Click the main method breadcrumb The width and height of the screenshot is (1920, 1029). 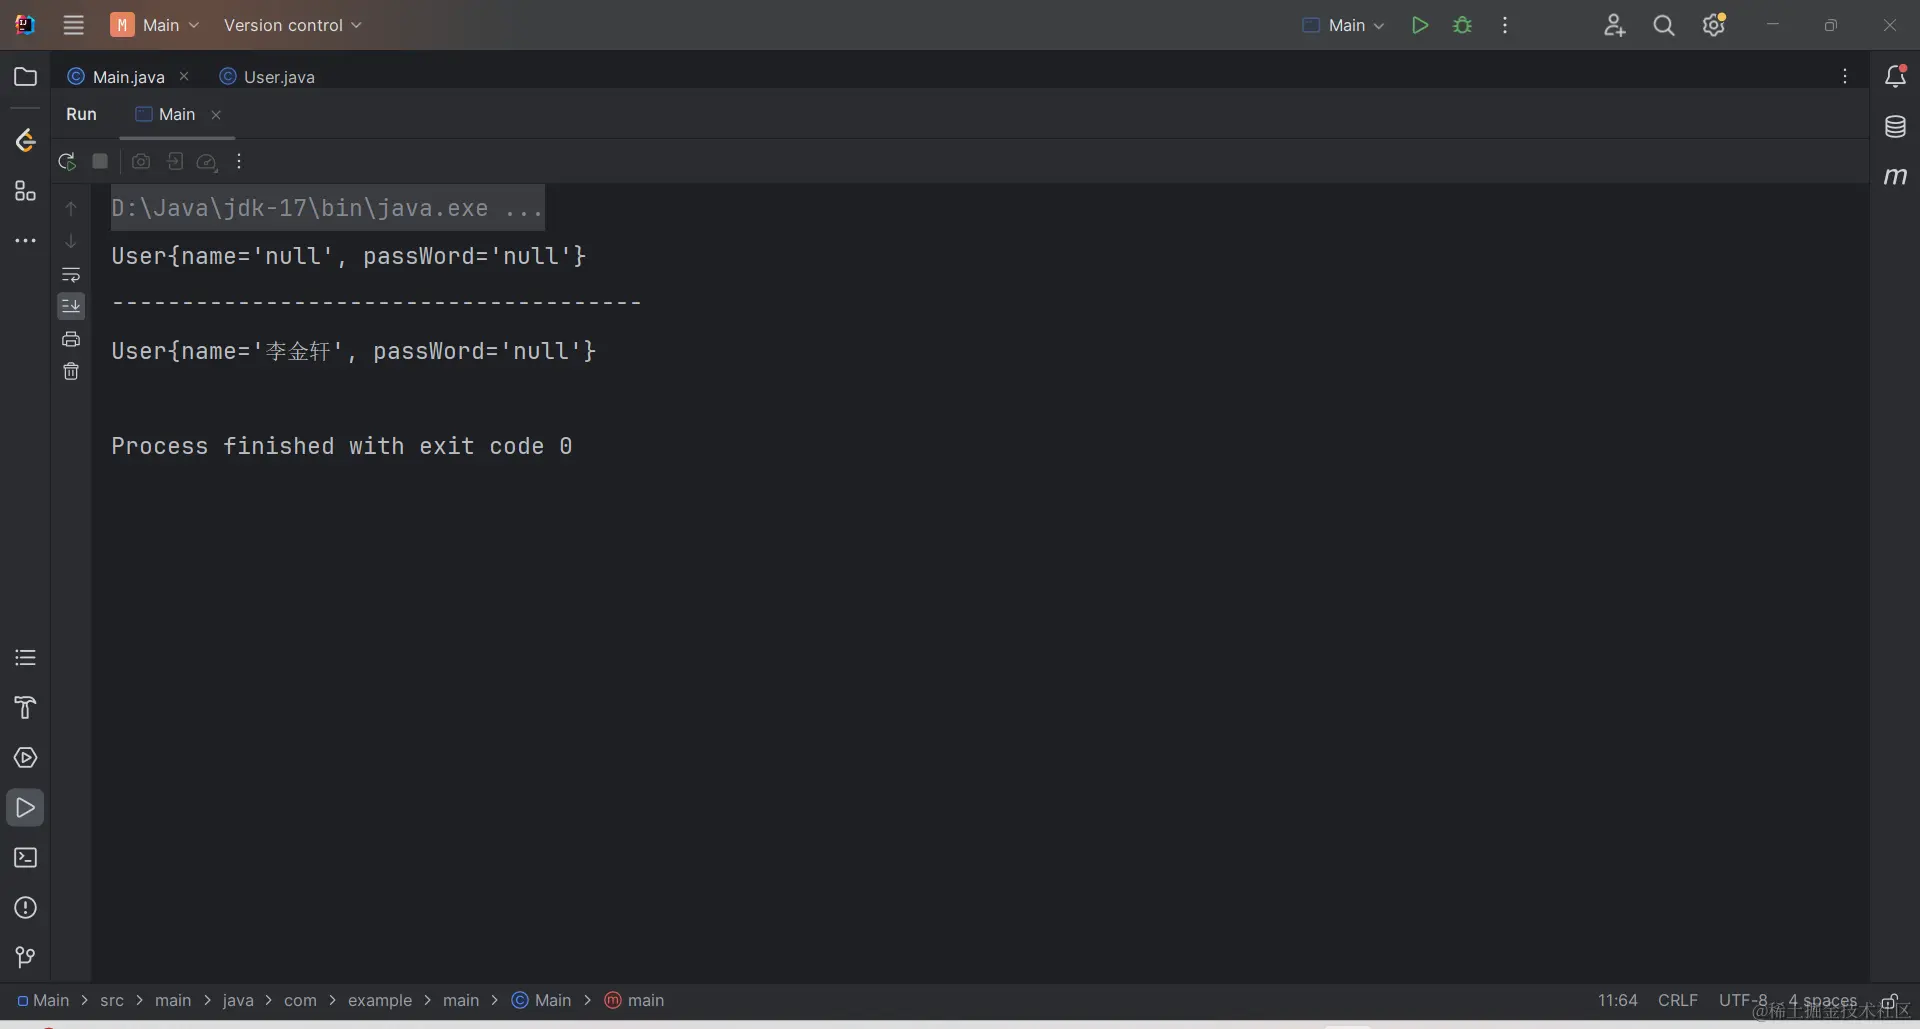pos(634,1001)
